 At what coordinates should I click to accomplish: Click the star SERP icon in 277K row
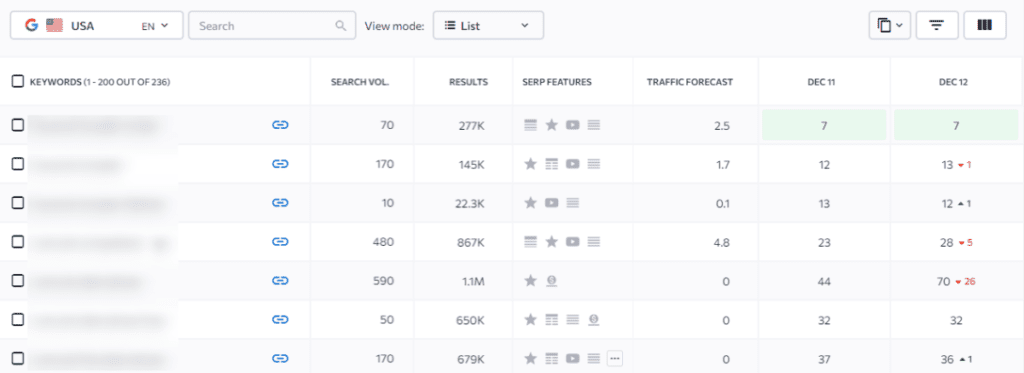[552, 125]
